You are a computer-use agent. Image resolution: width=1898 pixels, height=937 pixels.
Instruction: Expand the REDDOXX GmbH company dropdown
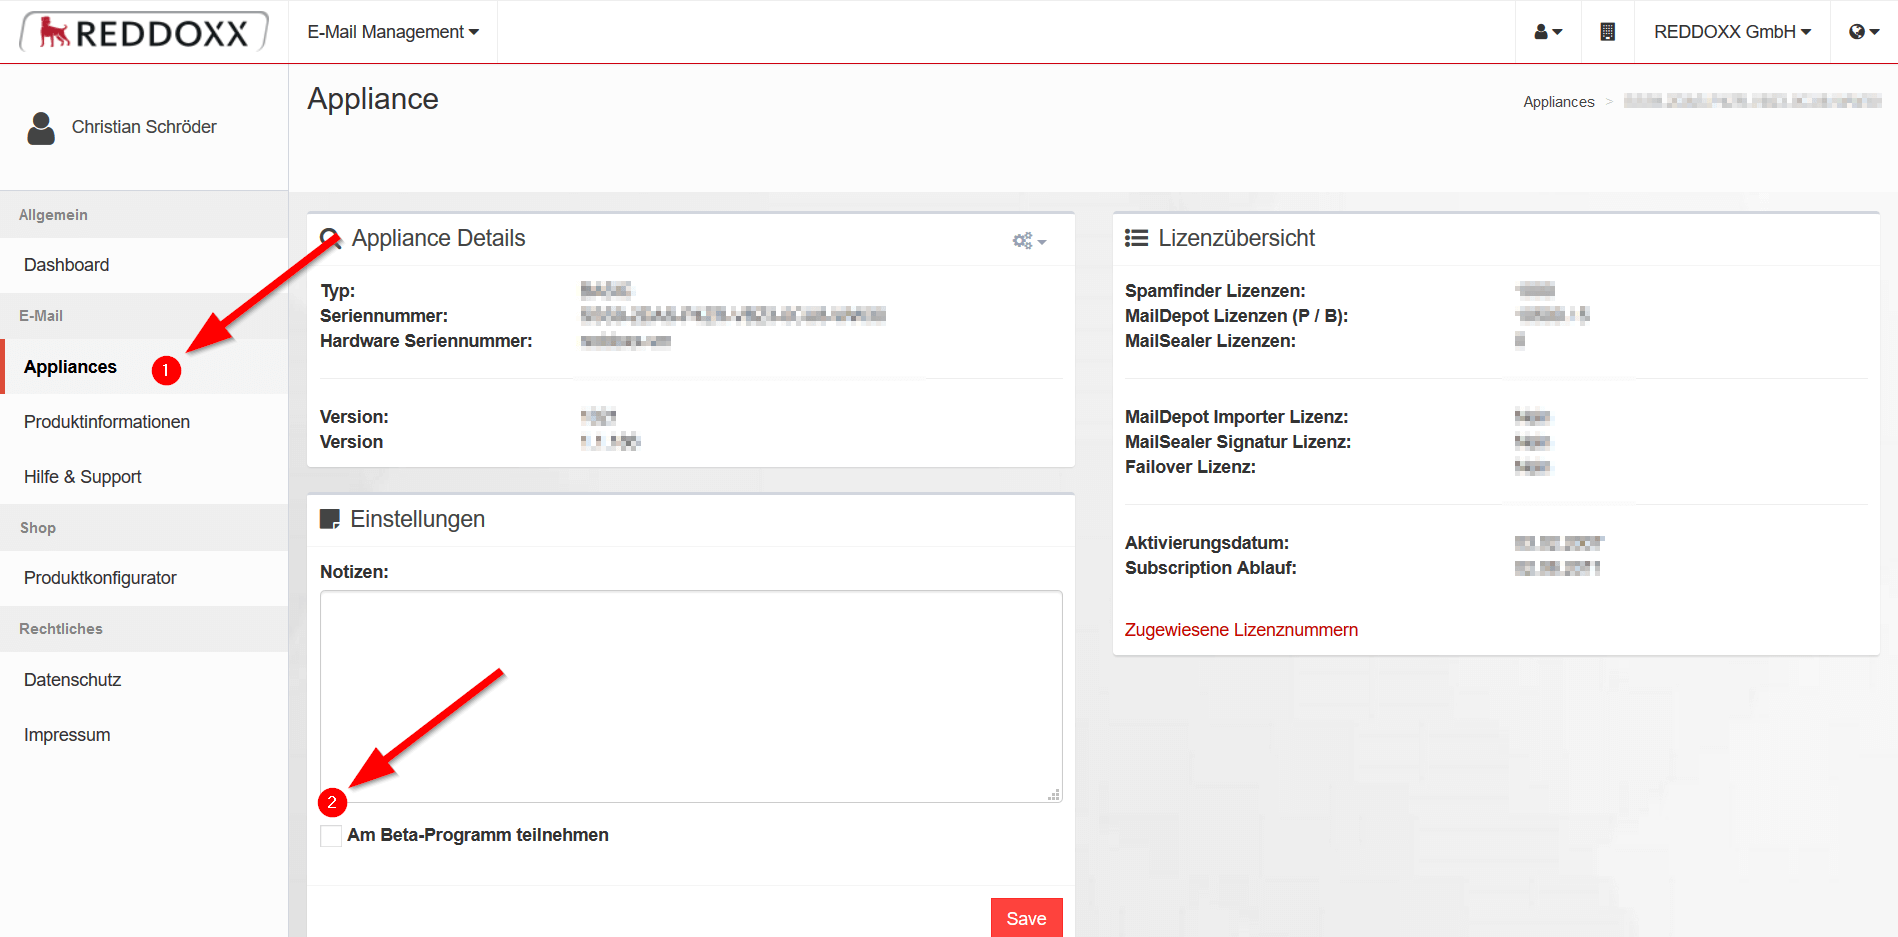click(1732, 31)
